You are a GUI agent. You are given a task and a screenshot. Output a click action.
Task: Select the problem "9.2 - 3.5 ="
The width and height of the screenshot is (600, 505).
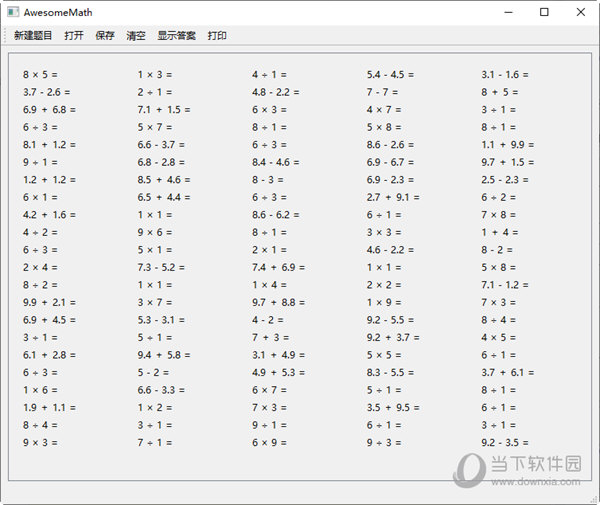coord(505,442)
